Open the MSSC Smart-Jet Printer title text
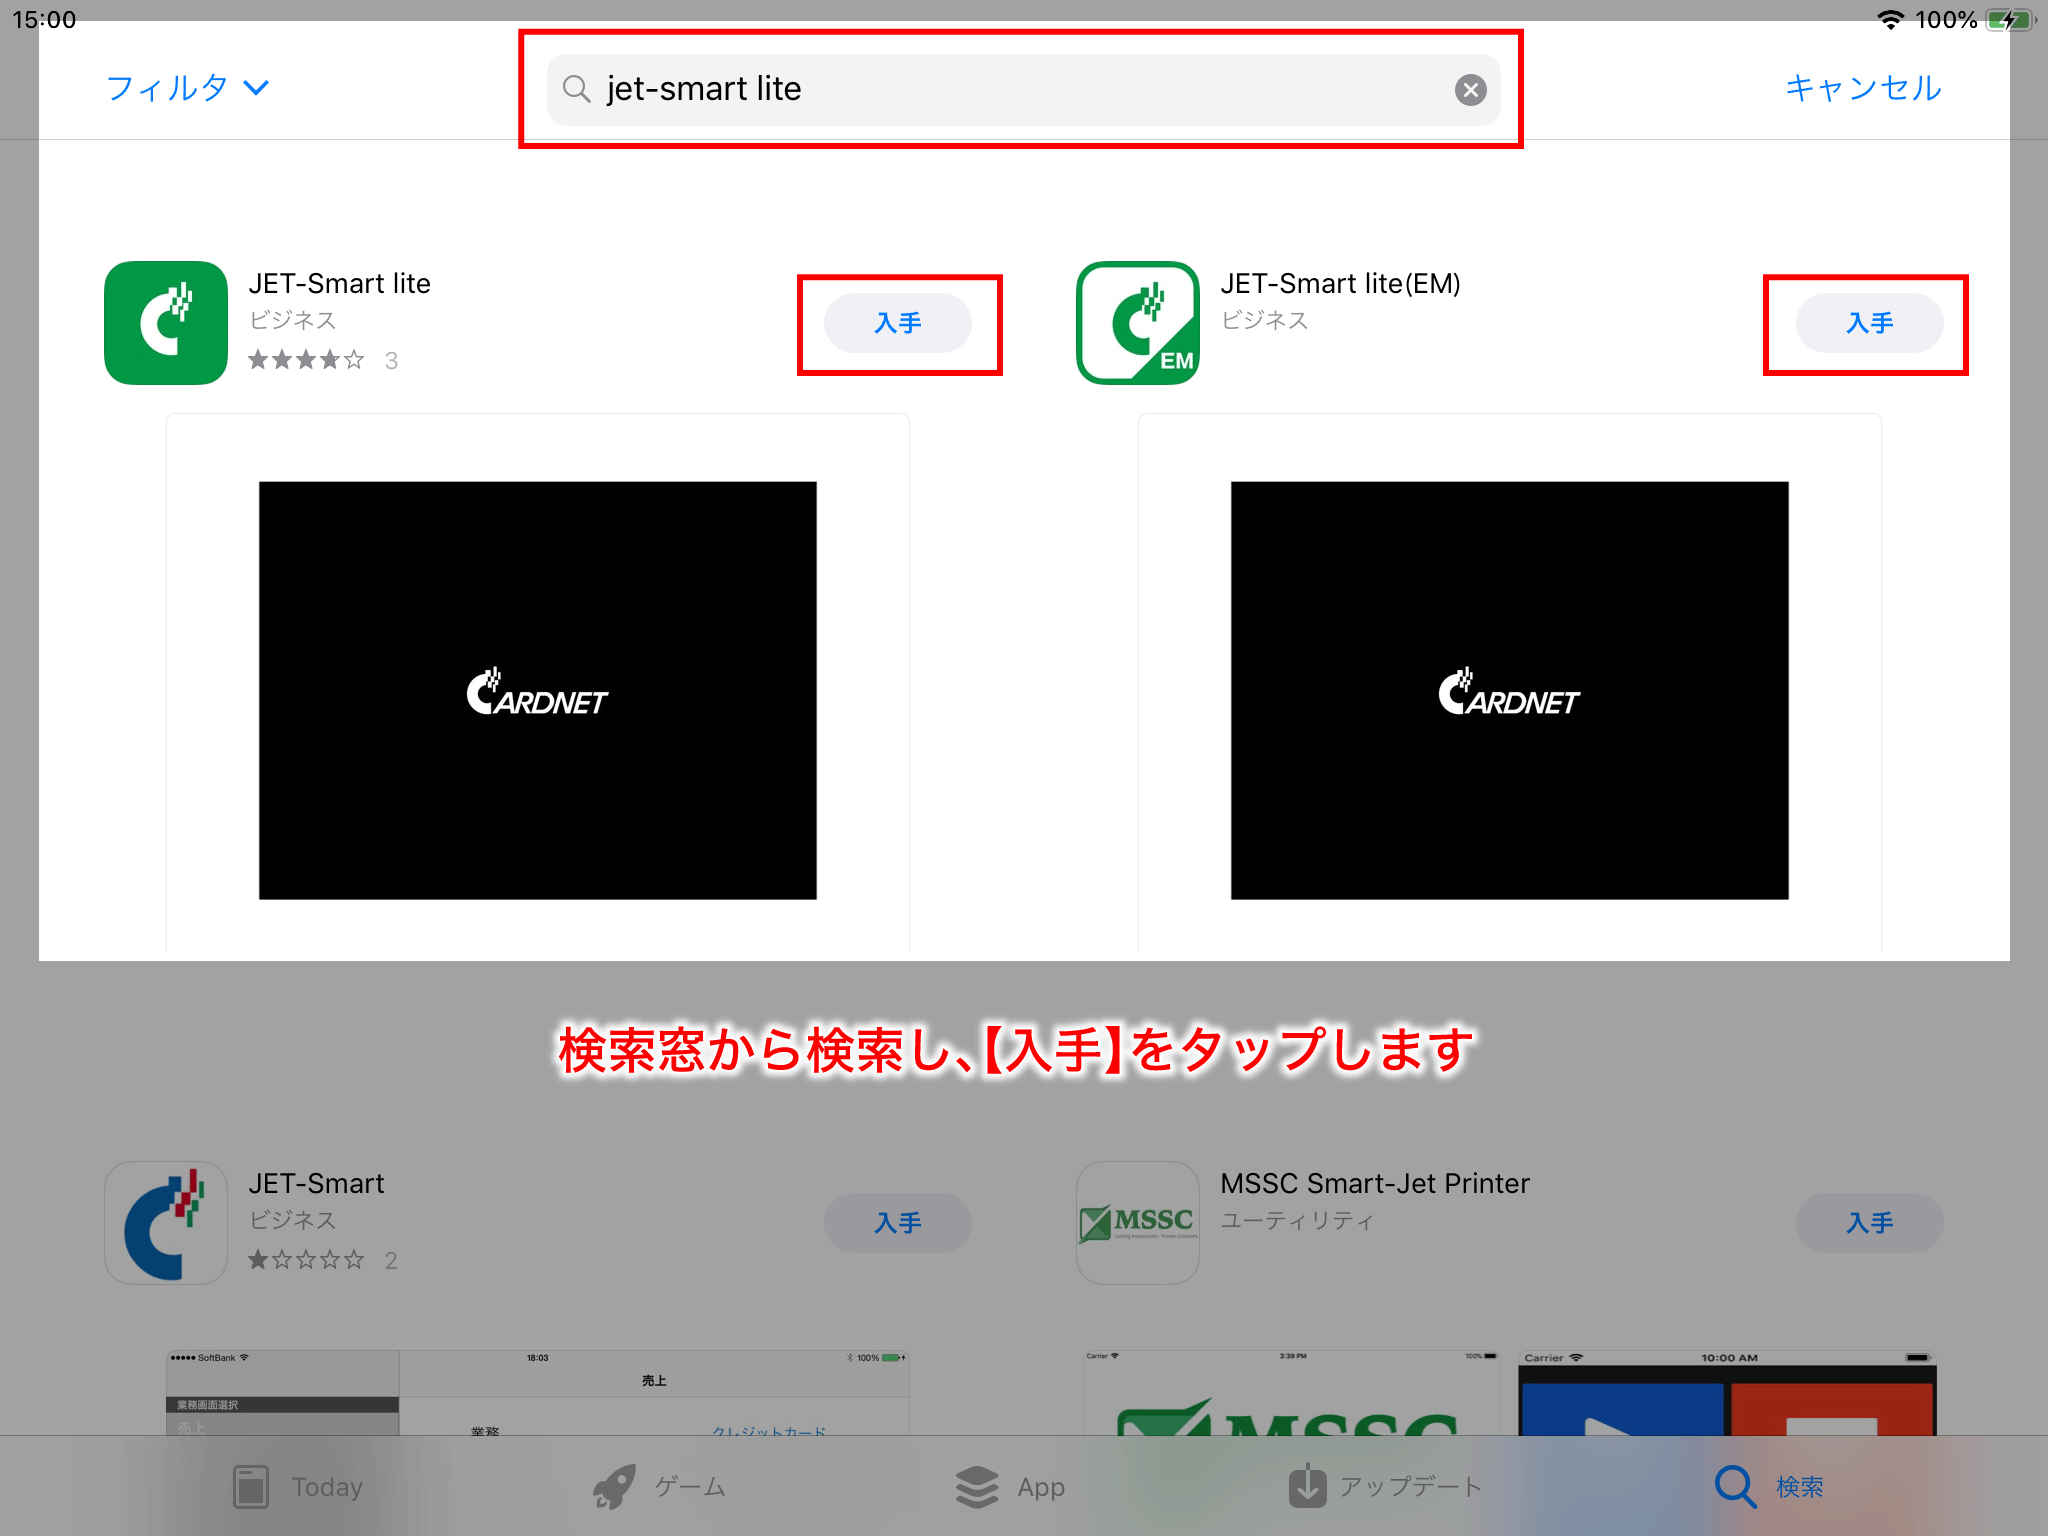Screen dimensions: 2048x1536 click(x=1375, y=1184)
